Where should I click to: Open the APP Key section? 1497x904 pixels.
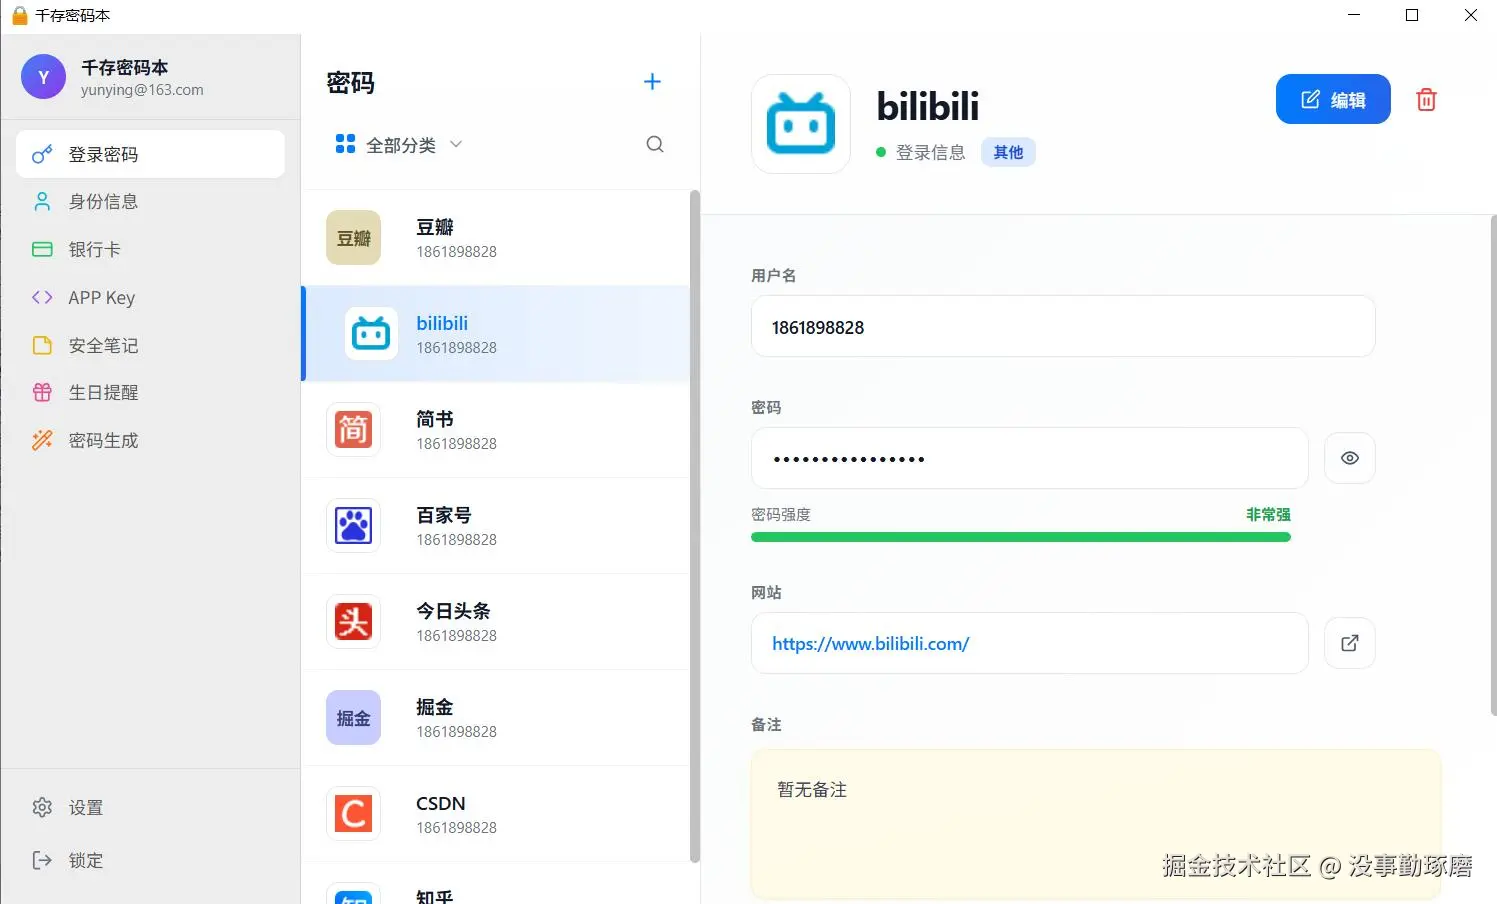(x=101, y=297)
